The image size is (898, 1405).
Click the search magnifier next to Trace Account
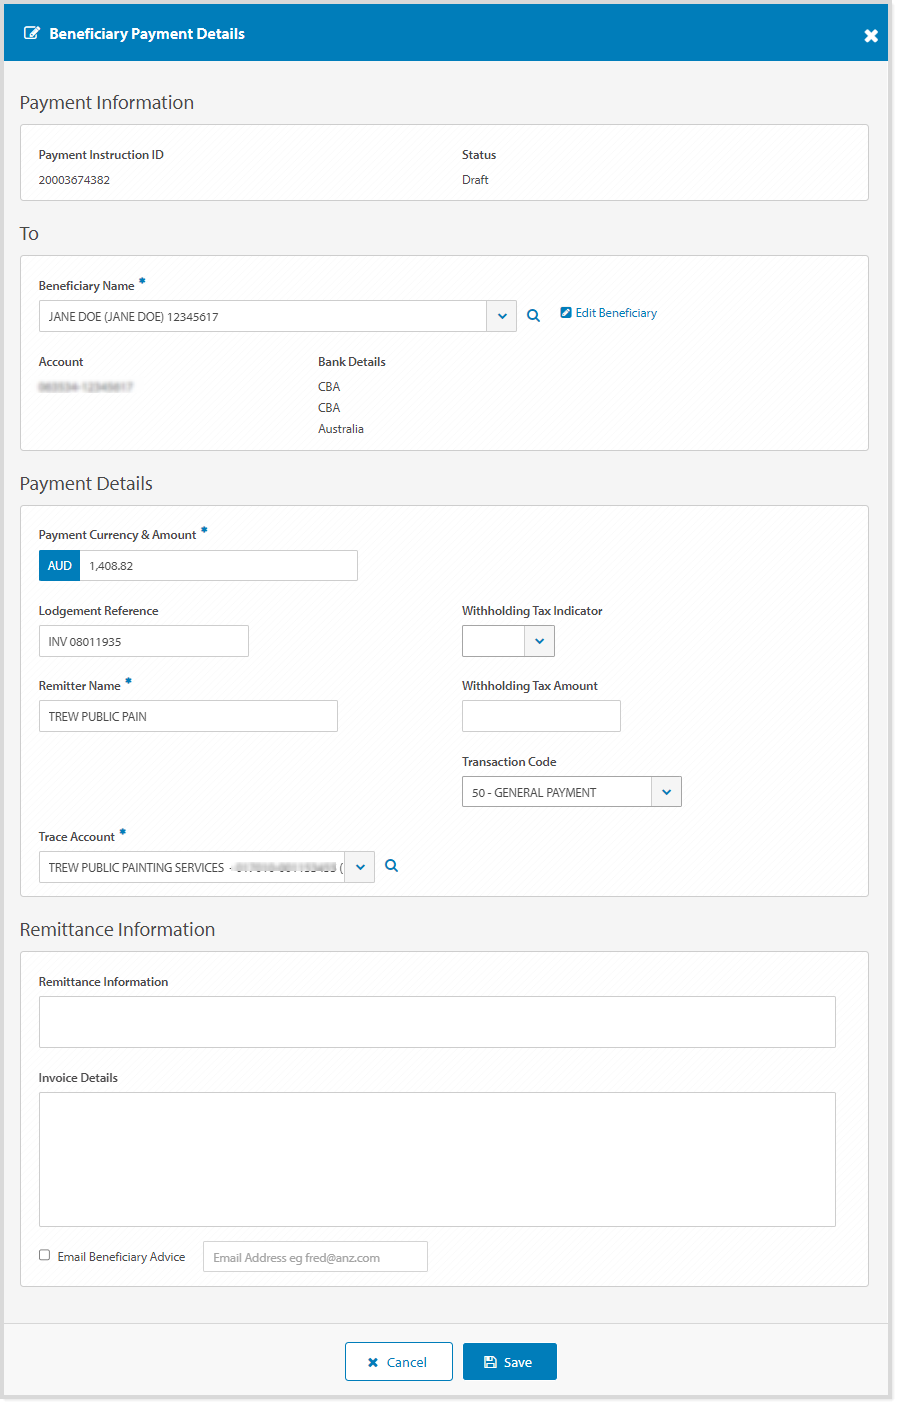(x=391, y=866)
